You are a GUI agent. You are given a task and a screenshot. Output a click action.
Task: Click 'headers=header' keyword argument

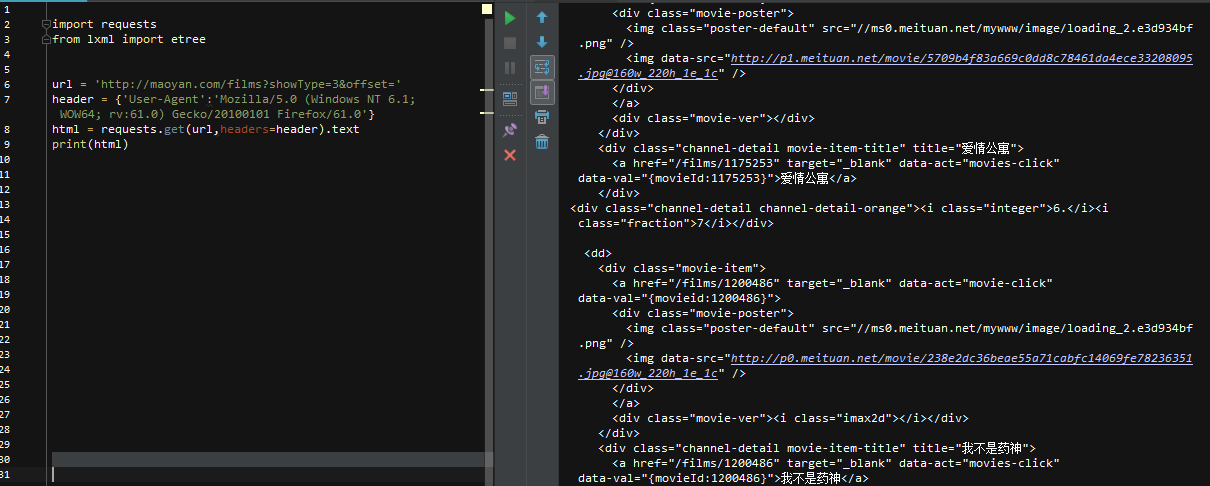[269, 129]
